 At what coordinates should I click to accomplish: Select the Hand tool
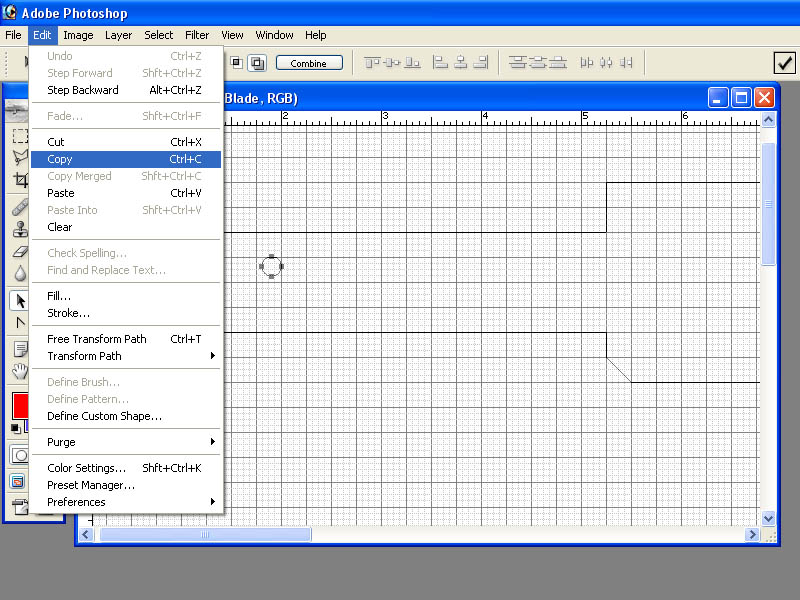(x=20, y=371)
